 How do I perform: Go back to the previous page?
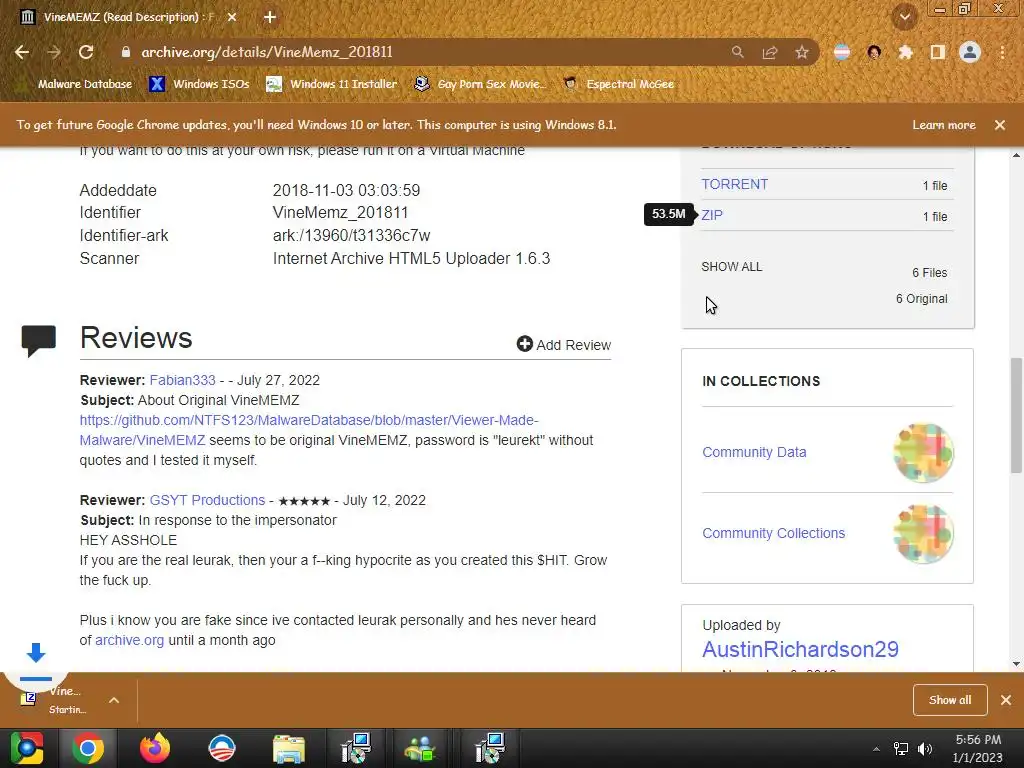click(22, 52)
